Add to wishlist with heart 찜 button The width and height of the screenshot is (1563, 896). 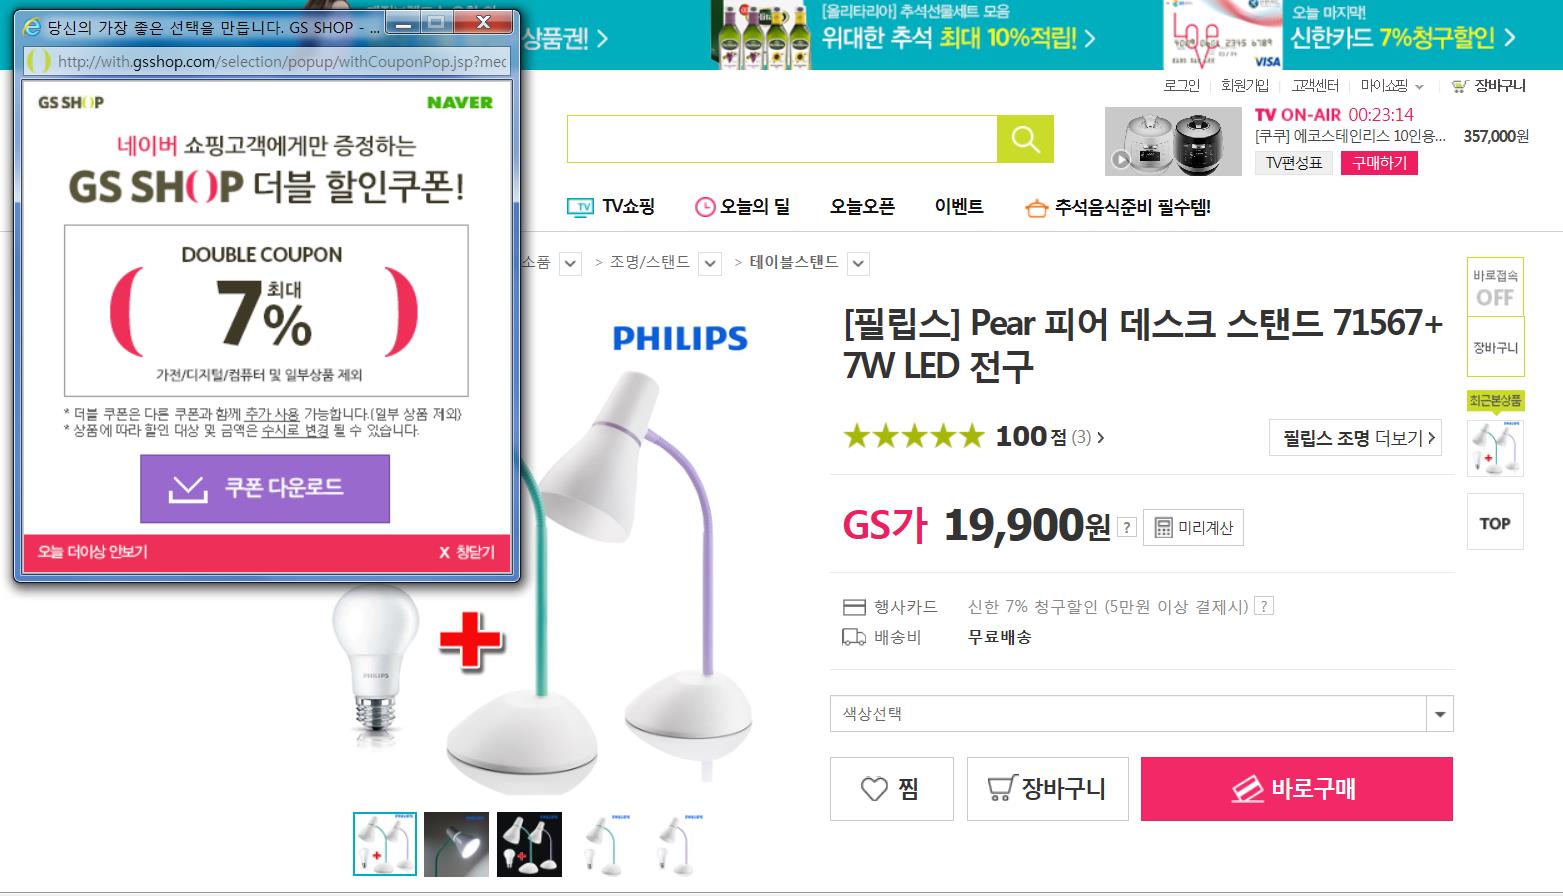(x=891, y=789)
